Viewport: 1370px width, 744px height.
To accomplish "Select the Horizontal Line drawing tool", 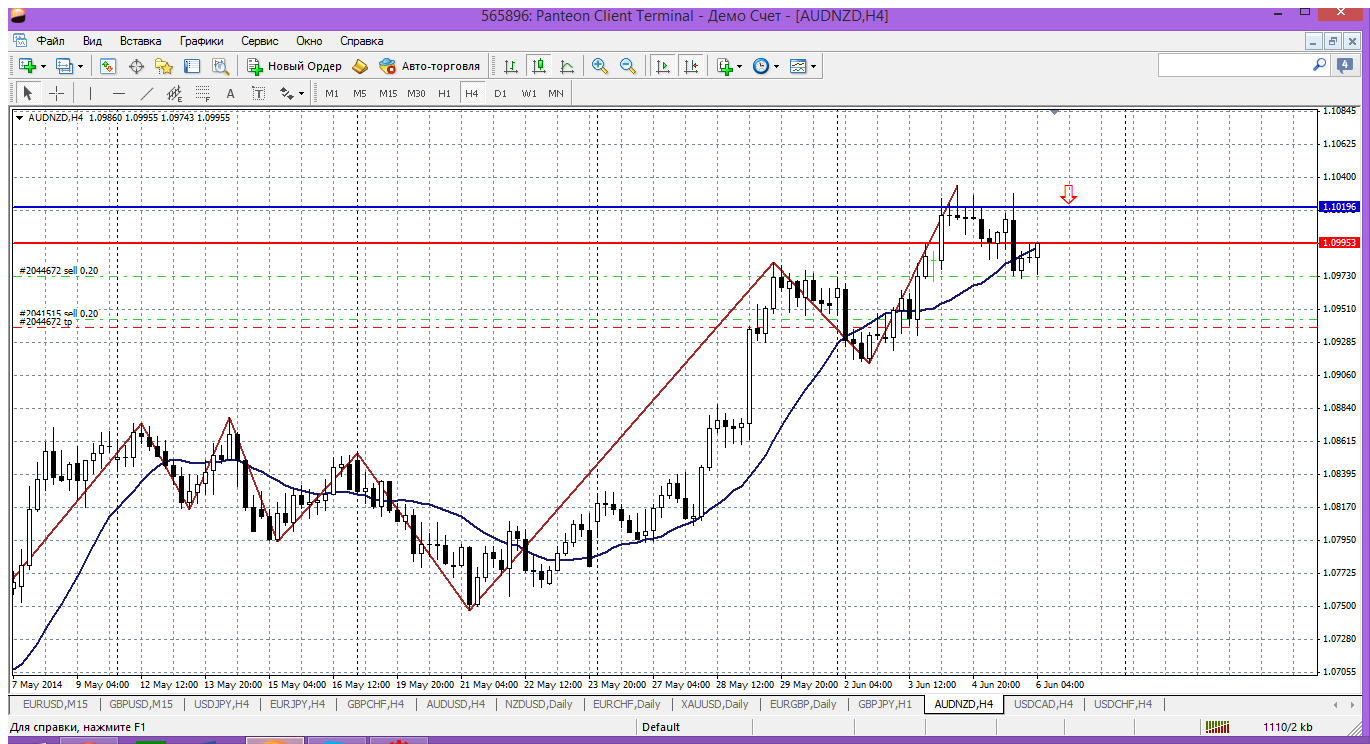I will click(119, 93).
